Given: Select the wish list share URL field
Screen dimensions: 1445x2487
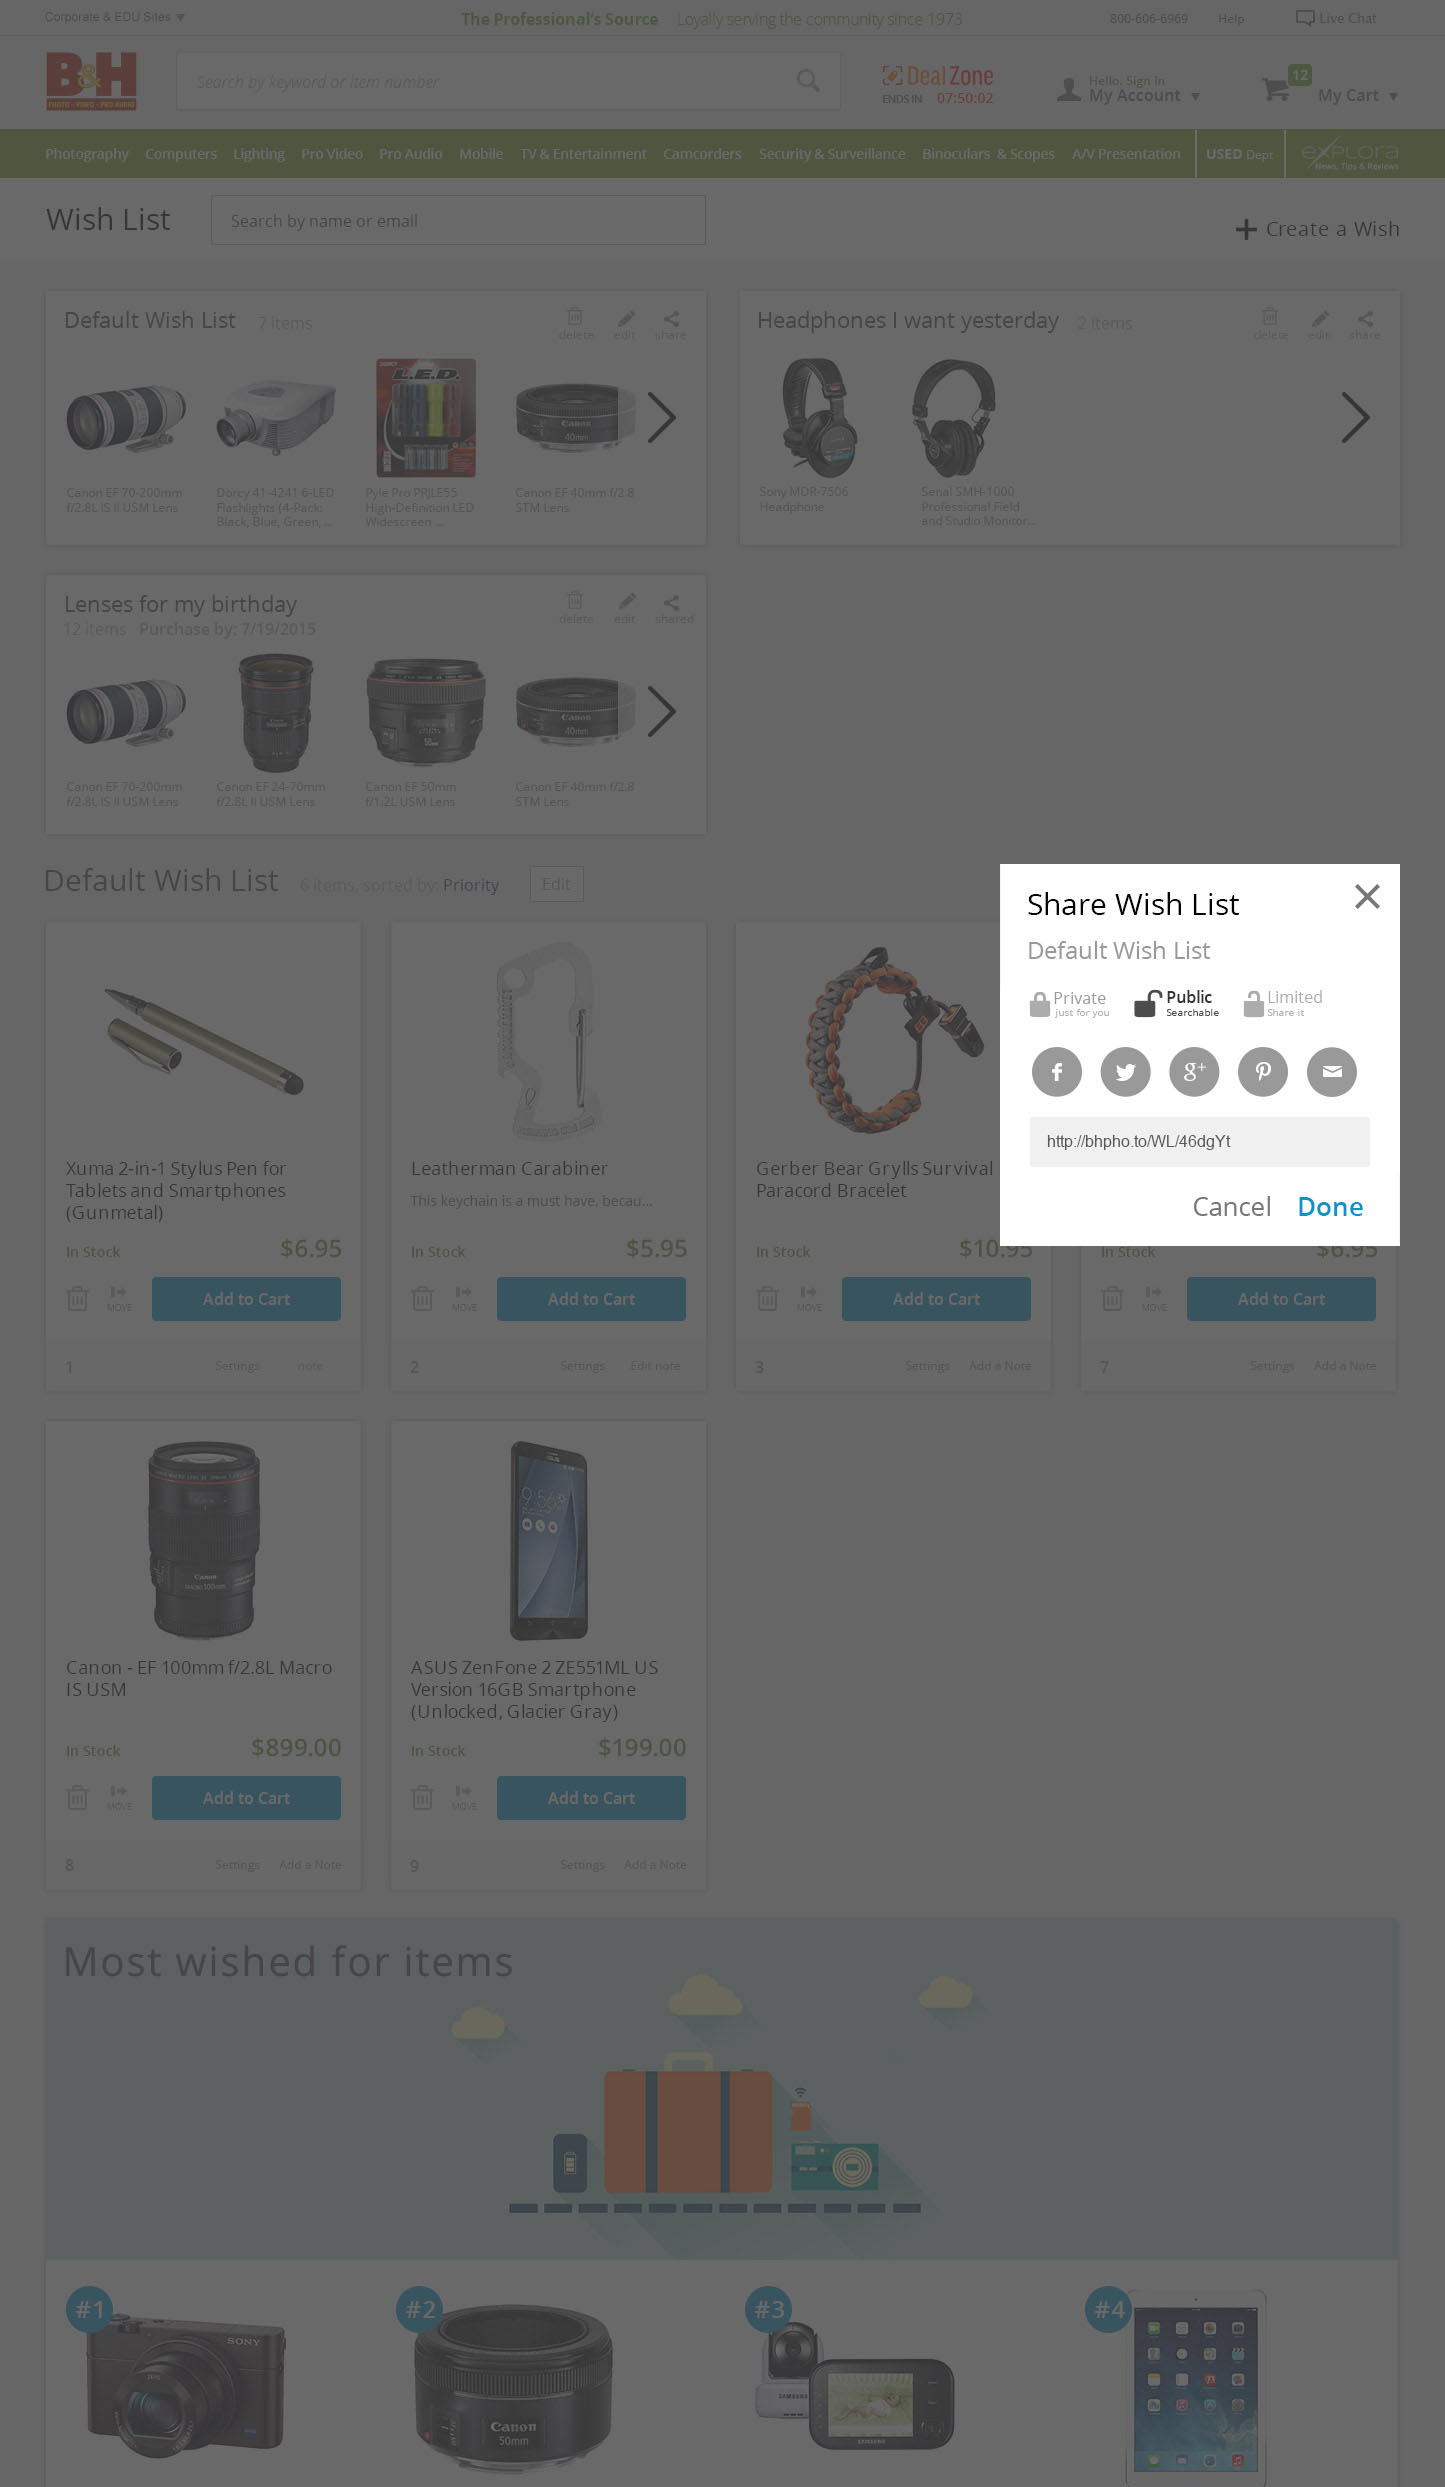Looking at the screenshot, I should coord(1200,1142).
